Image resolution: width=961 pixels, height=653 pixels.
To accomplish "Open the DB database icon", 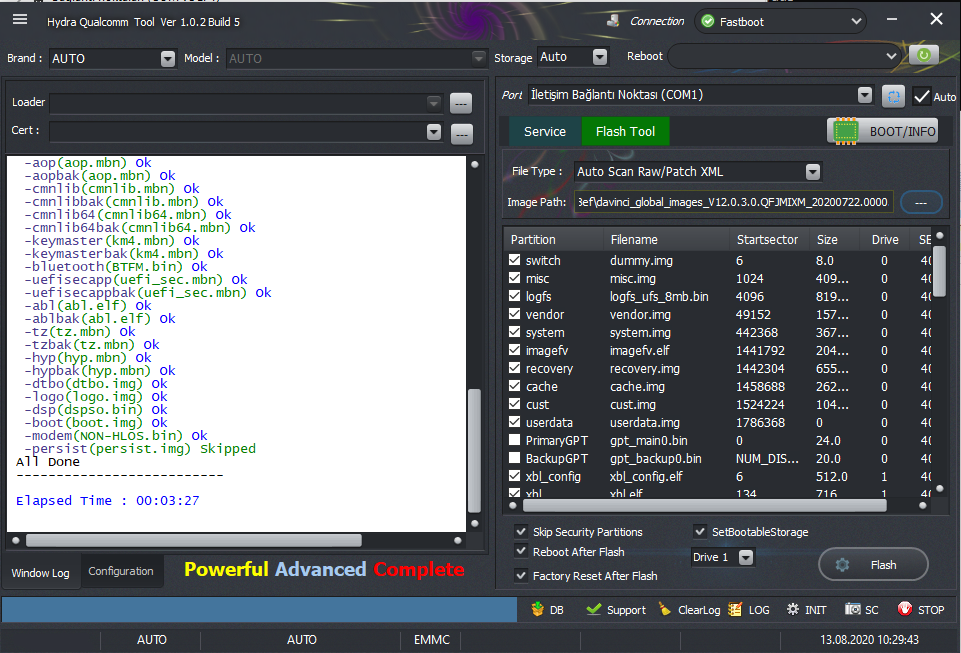I will 537,609.
